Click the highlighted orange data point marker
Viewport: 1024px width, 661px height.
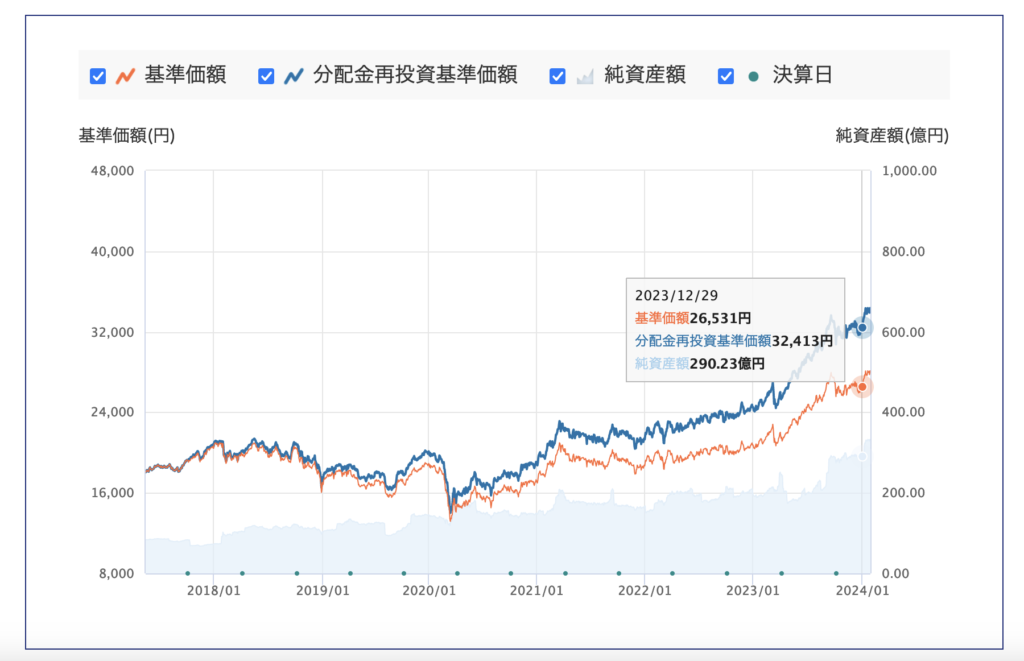[x=862, y=387]
